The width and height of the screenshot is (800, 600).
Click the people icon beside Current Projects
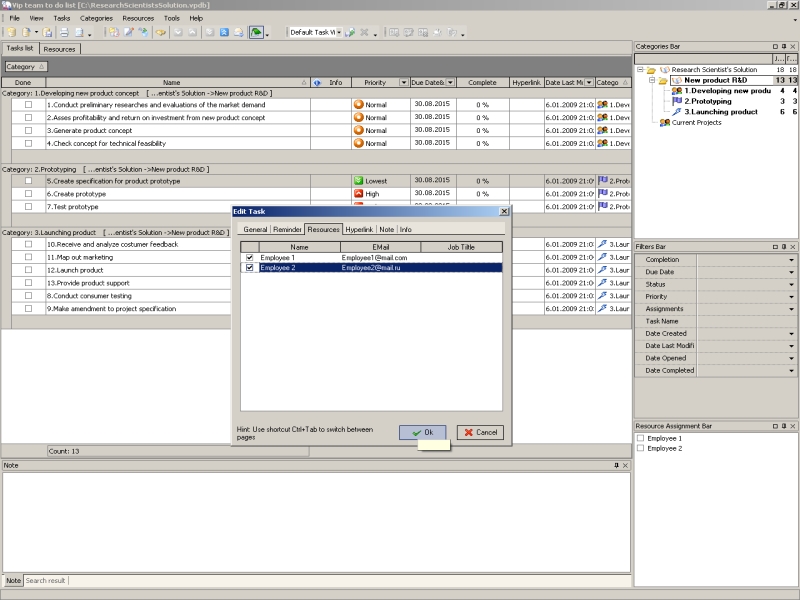click(x=664, y=122)
